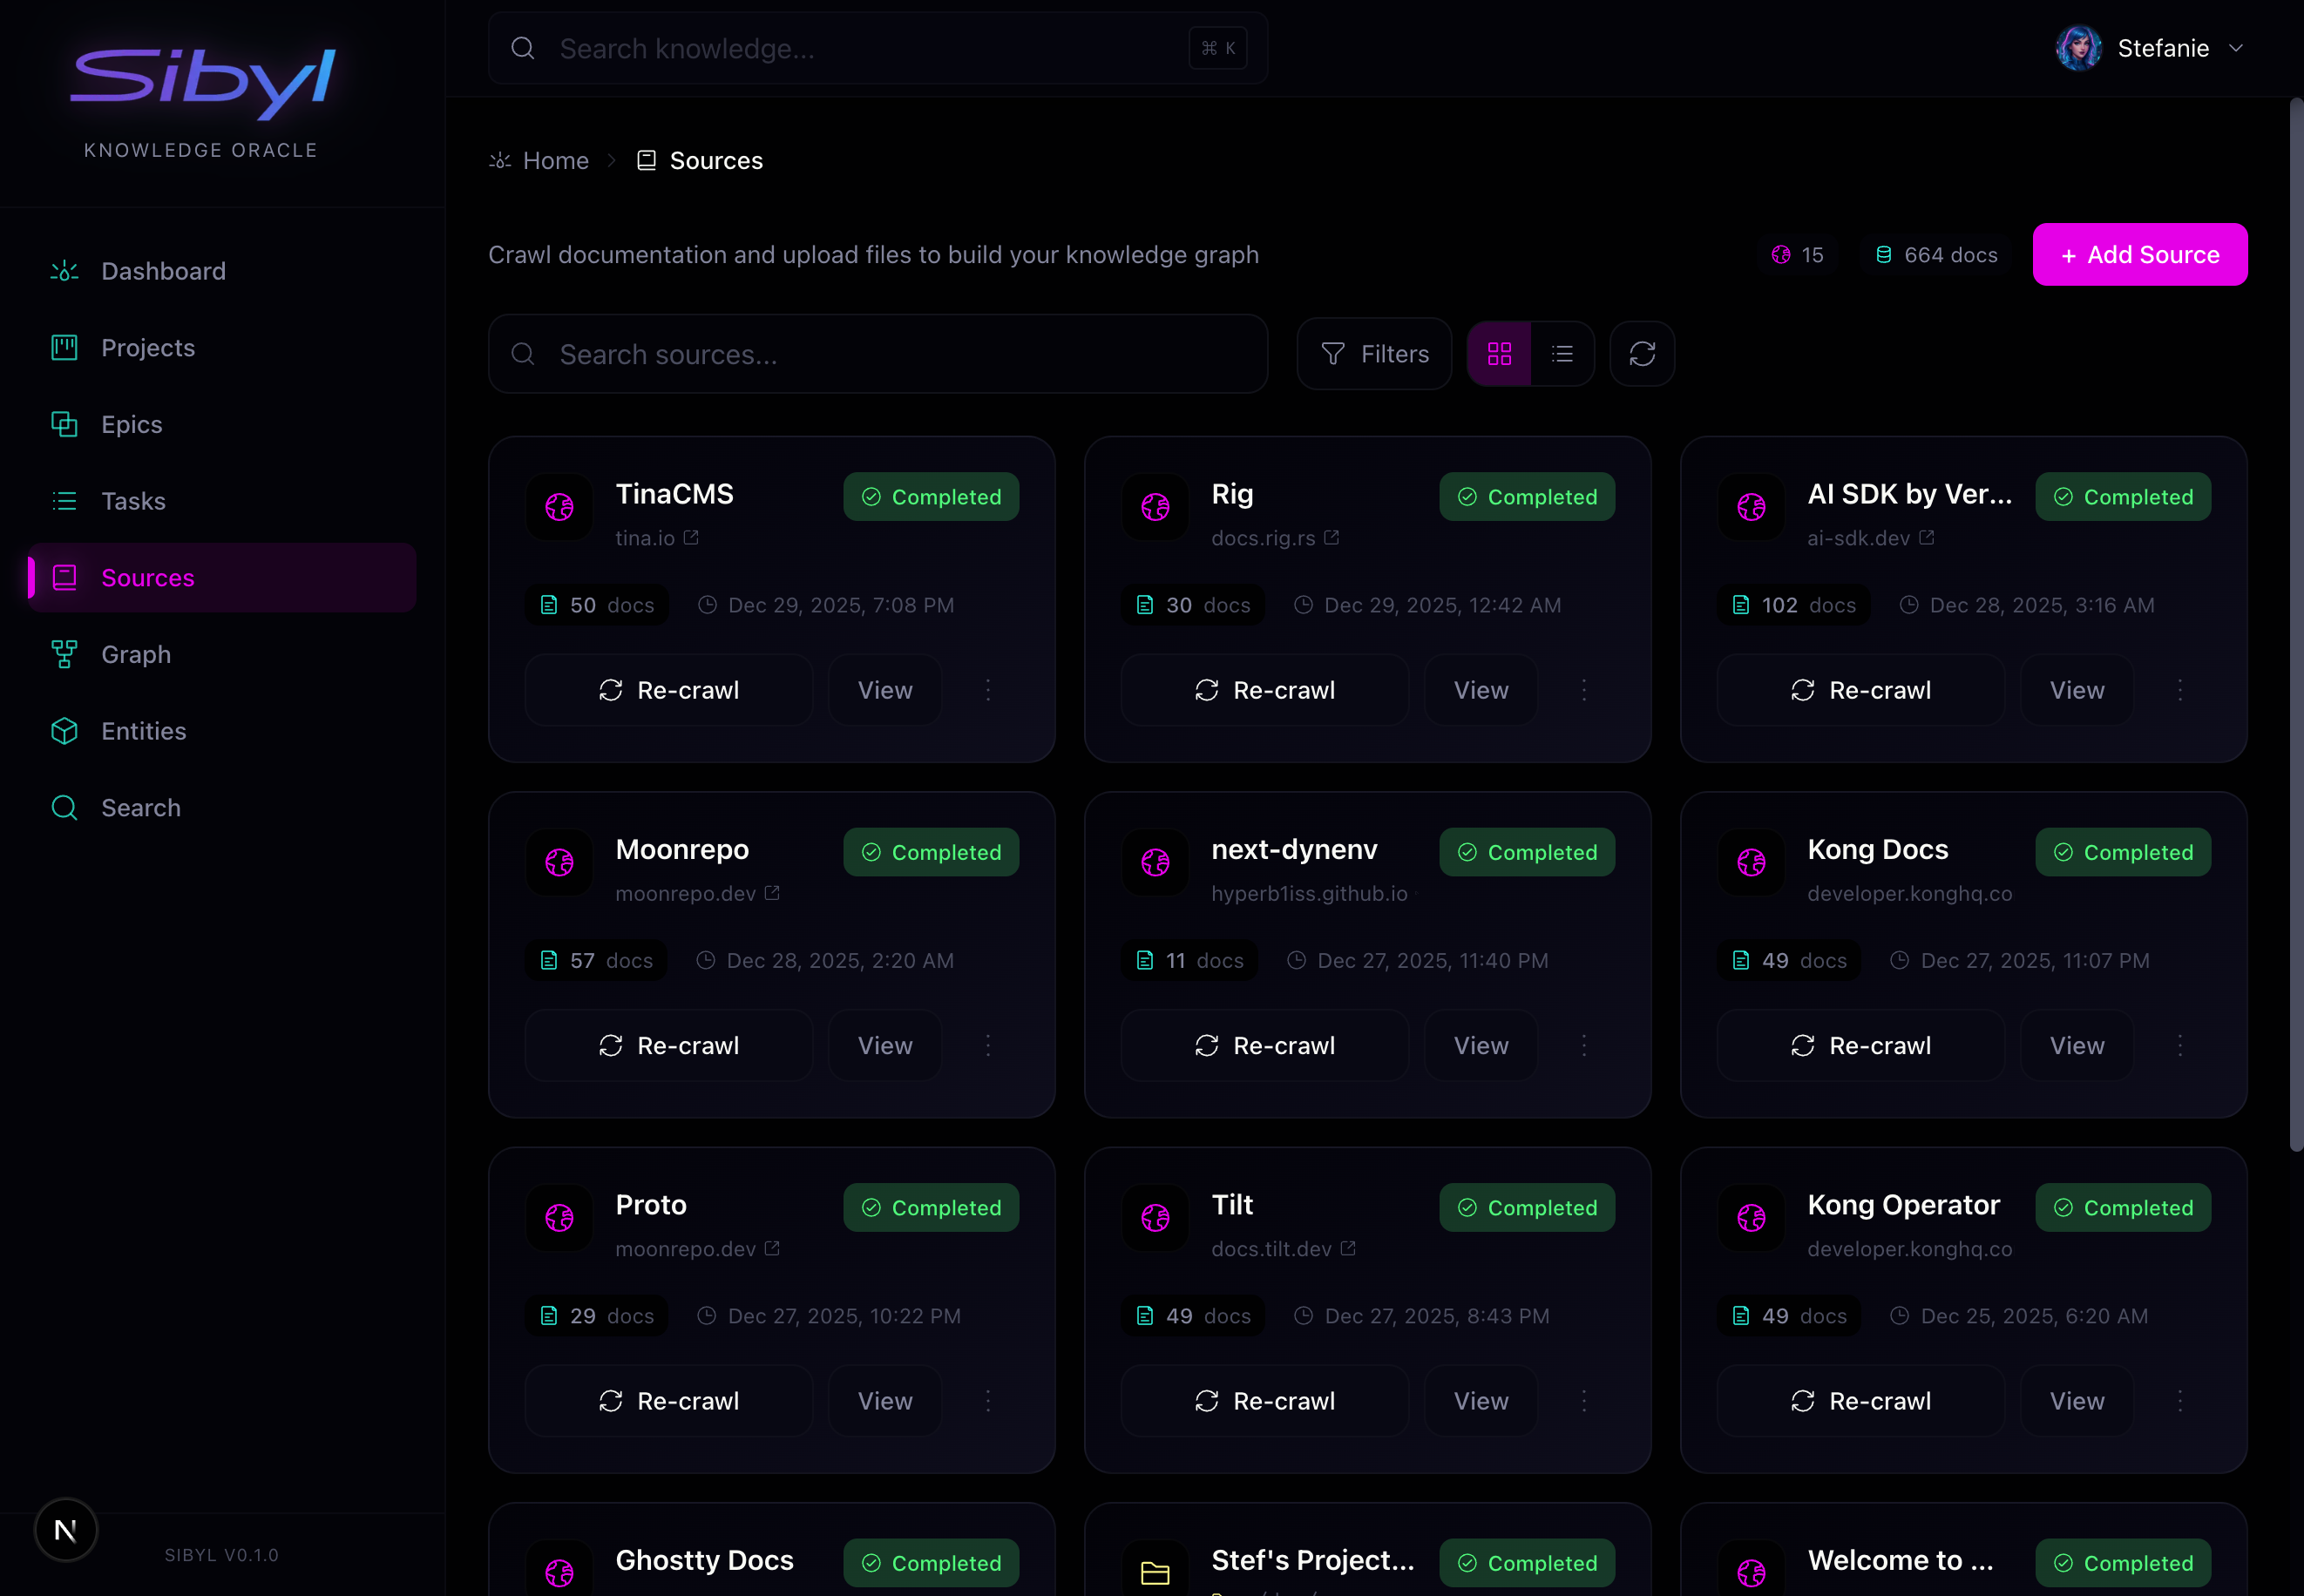The width and height of the screenshot is (2304, 1596).
Task: Click the globe icon on Tilt card
Action: click(x=1155, y=1217)
